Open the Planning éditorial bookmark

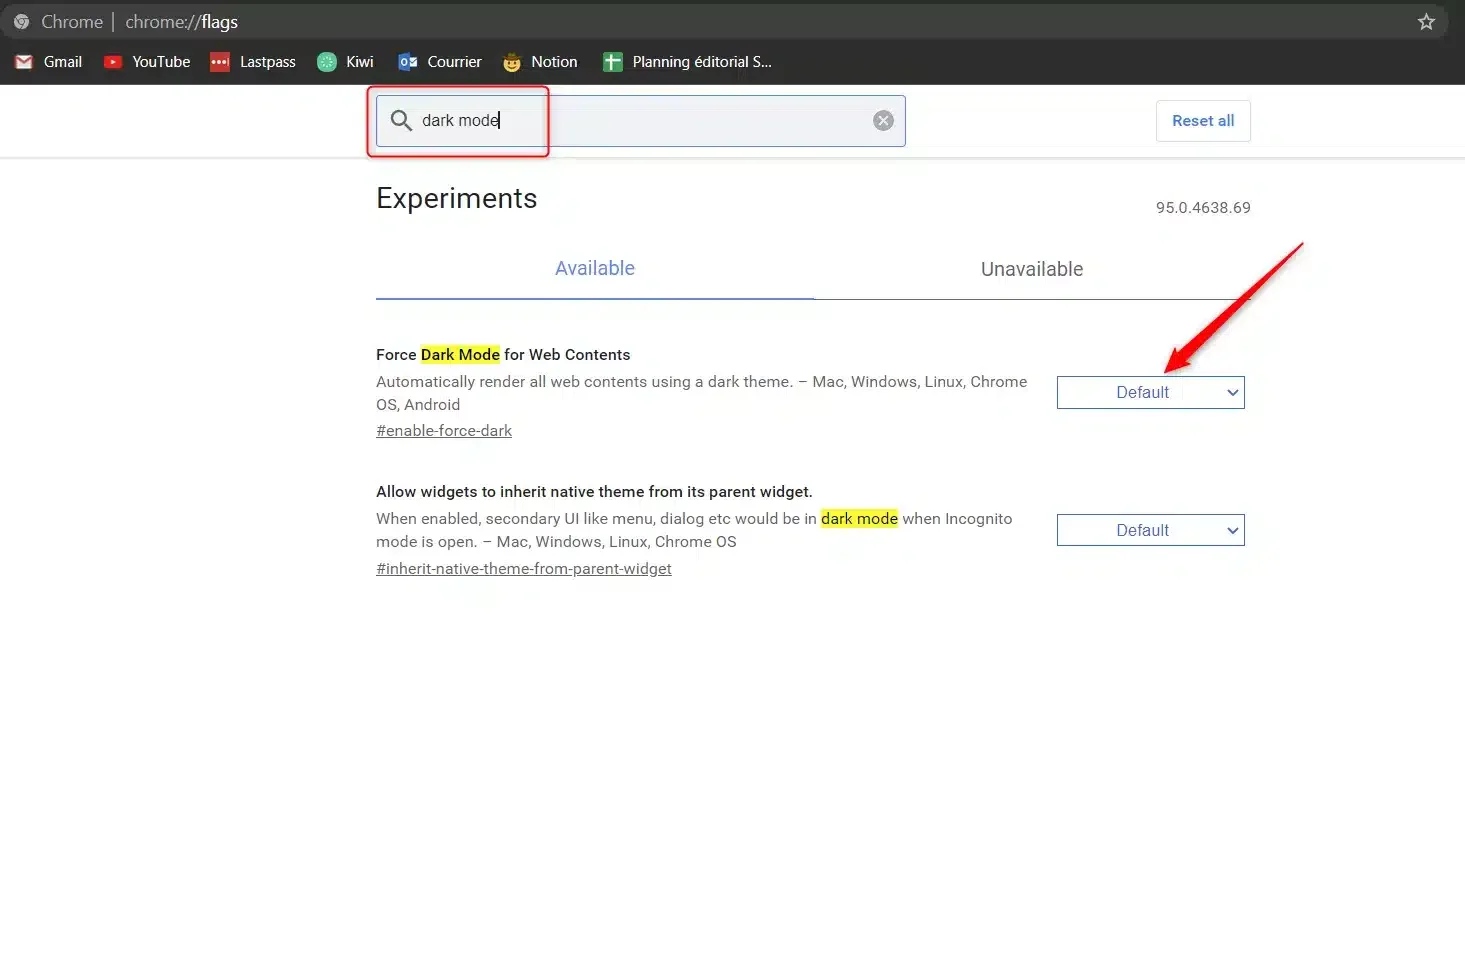coord(687,62)
